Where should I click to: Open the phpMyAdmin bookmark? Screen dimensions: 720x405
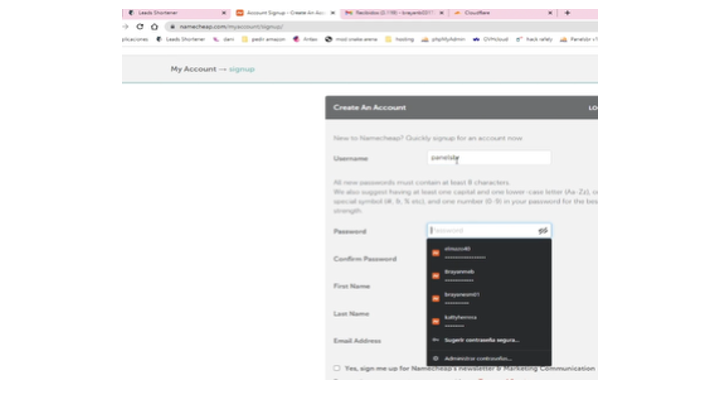click(443, 39)
